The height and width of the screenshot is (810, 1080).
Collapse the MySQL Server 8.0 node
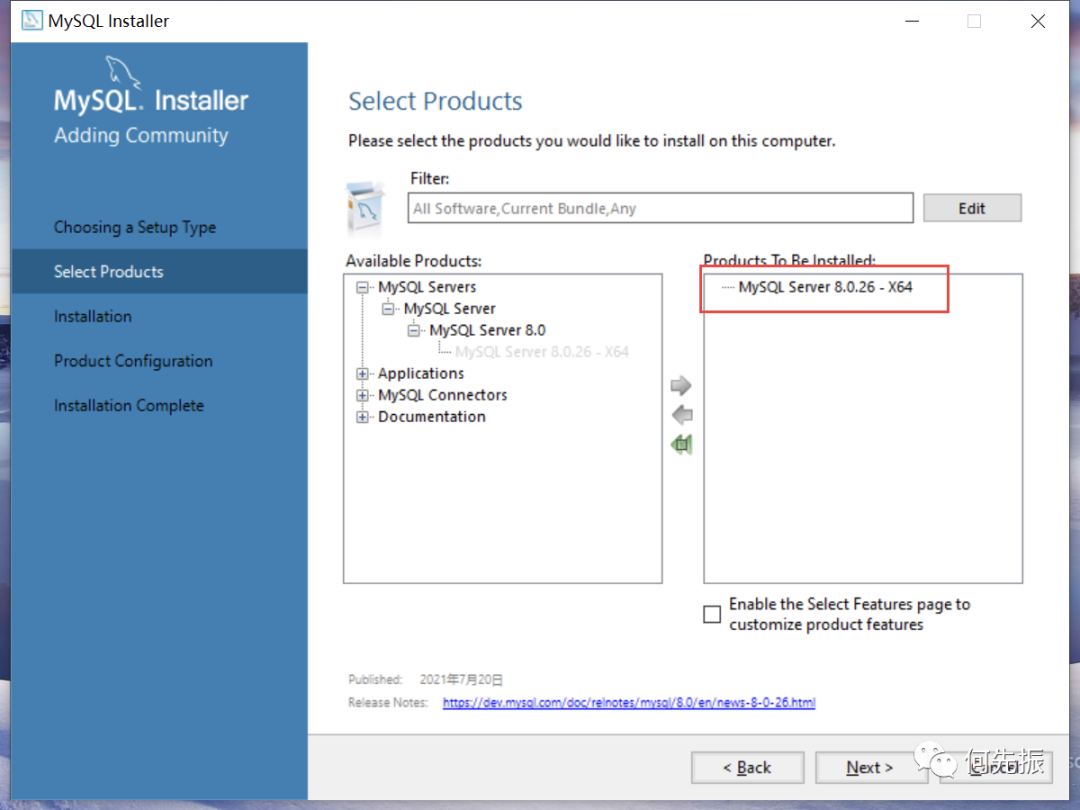pos(413,331)
